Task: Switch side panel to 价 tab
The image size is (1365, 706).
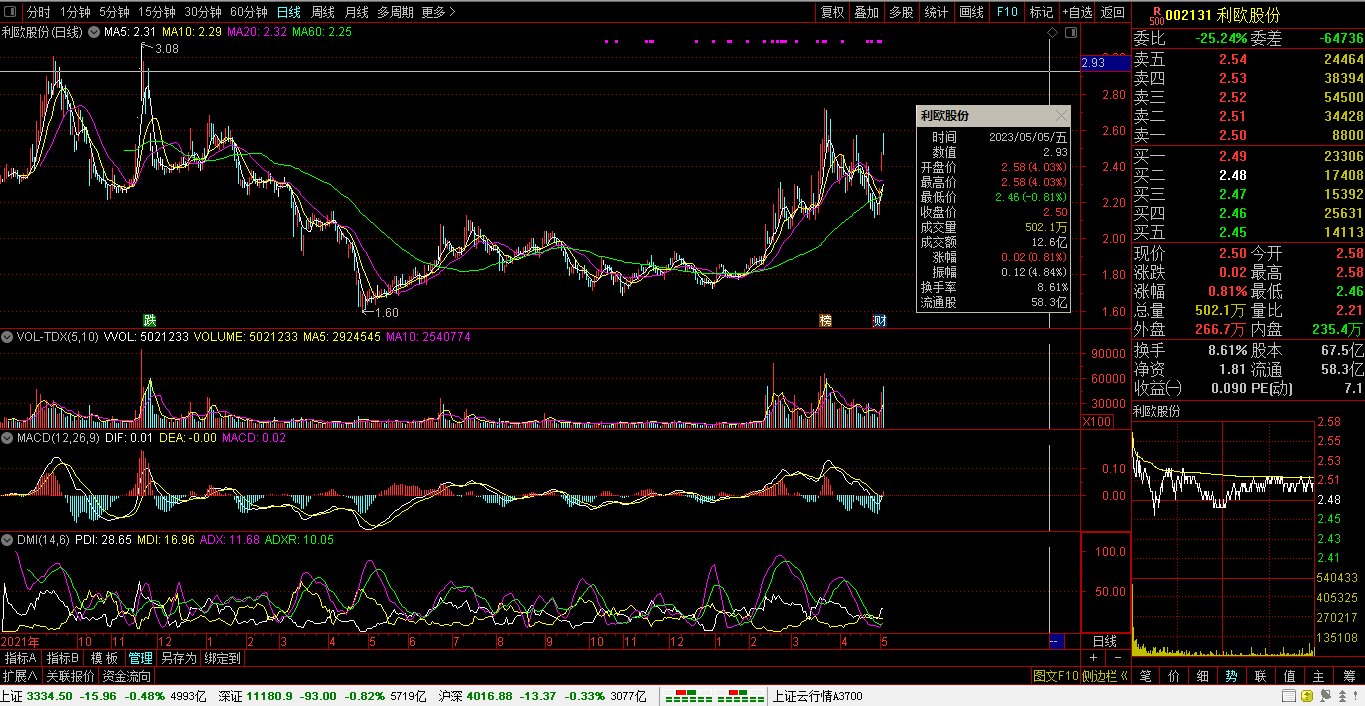Action: click(x=1174, y=676)
